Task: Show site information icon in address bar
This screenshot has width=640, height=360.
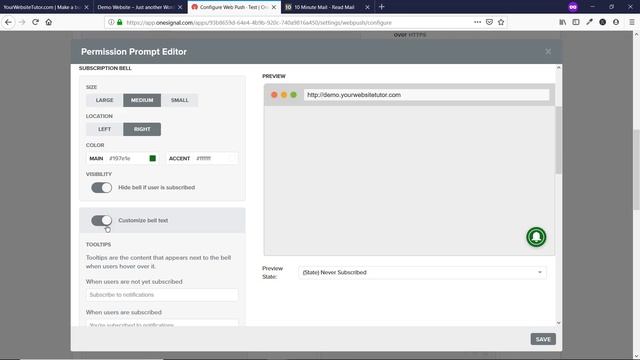Action: (111, 22)
